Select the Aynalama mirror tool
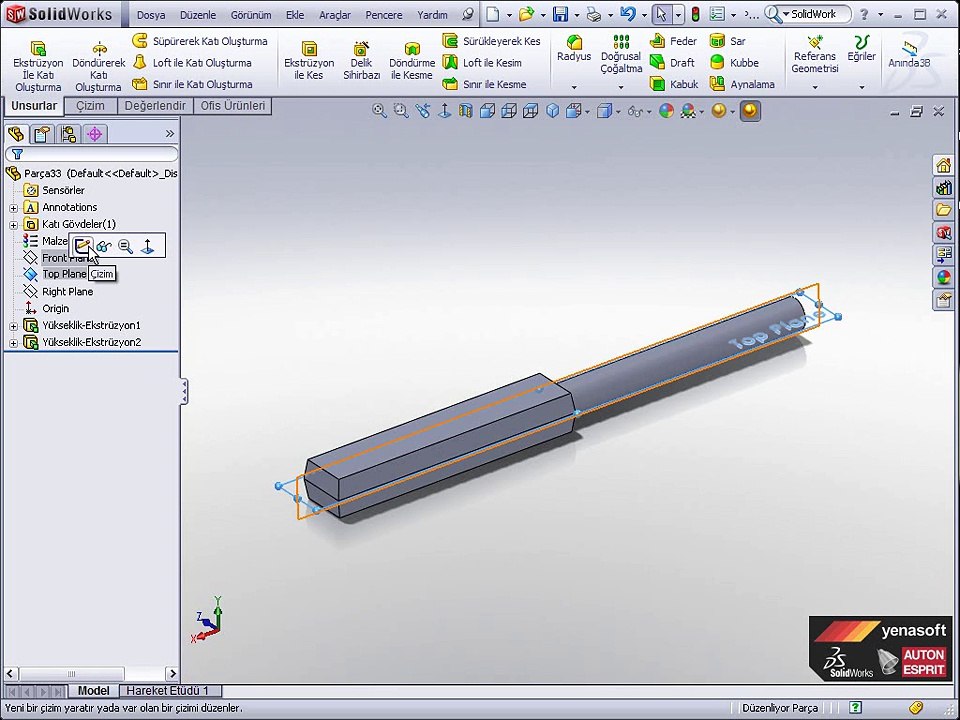 point(742,84)
